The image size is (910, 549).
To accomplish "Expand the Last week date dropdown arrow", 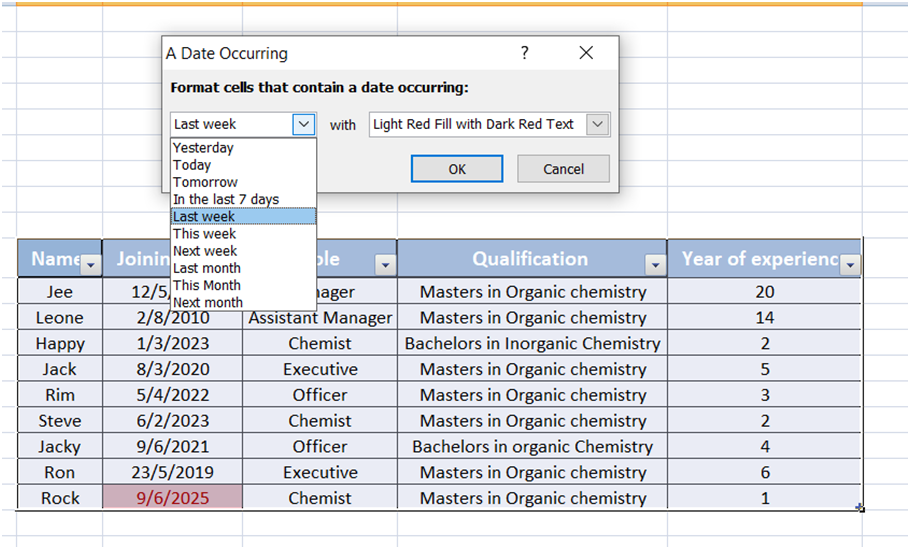I will click(x=304, y=124).
